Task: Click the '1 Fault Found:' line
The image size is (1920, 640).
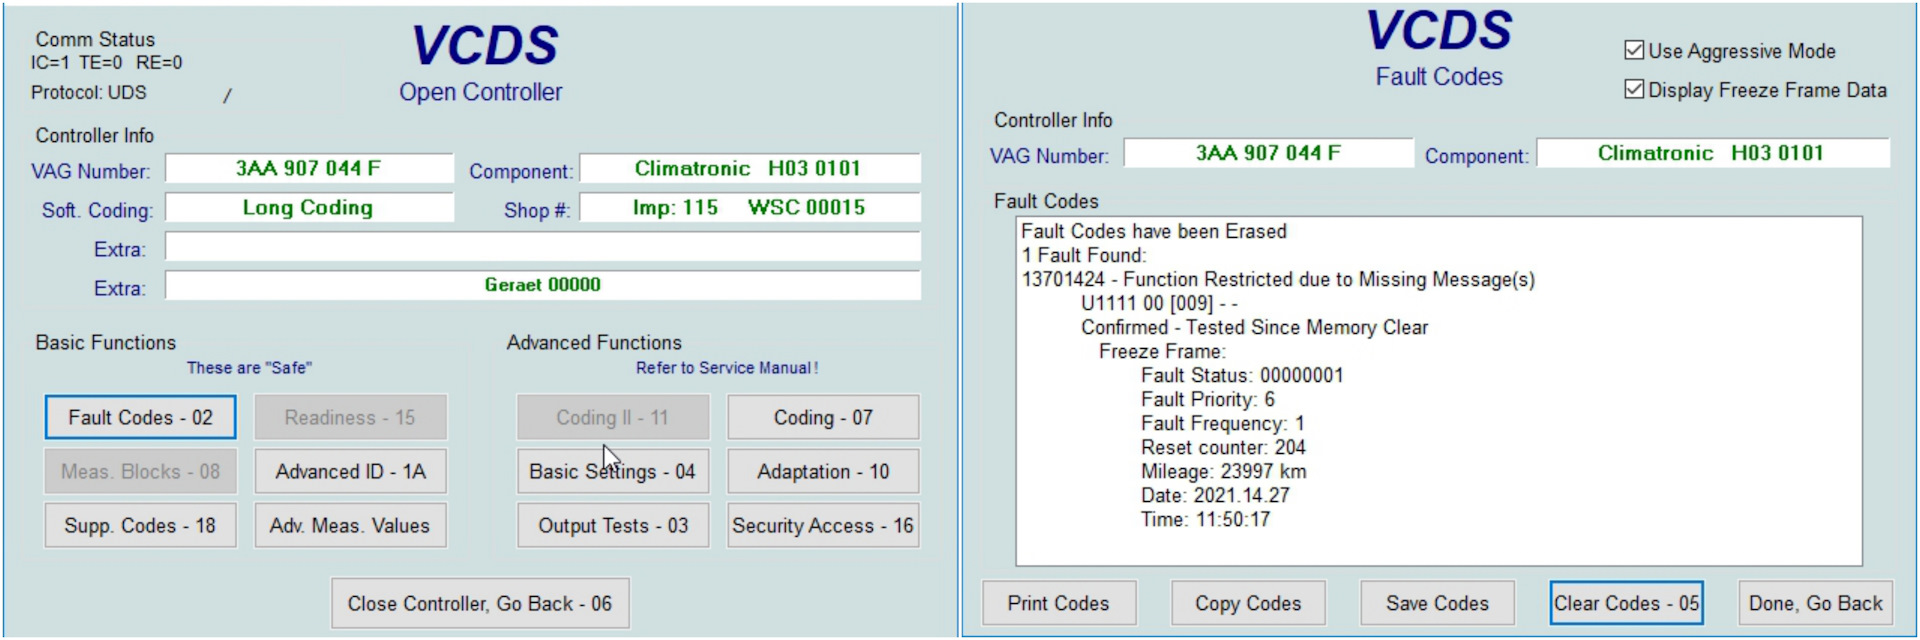Action: [1084, 255]
